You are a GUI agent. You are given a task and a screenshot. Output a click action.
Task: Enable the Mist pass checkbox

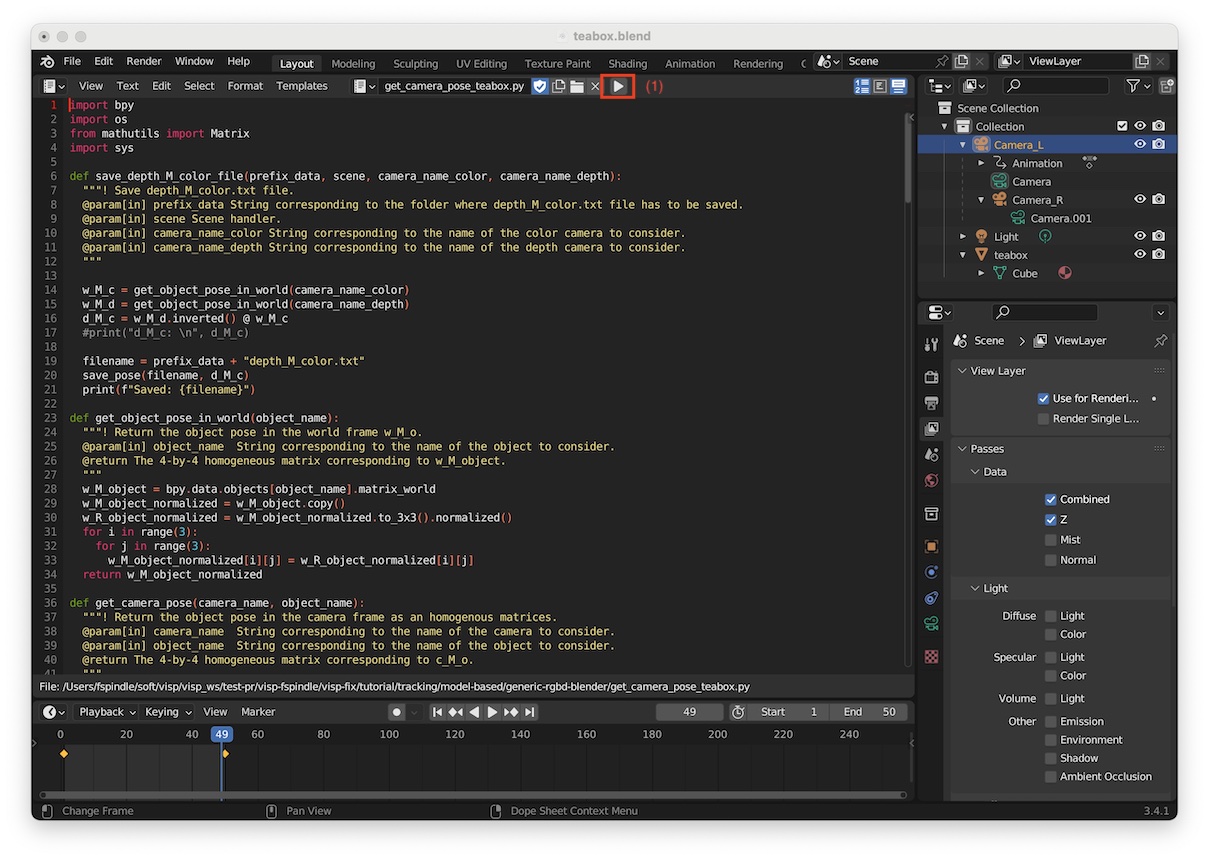coord(1050,540)
